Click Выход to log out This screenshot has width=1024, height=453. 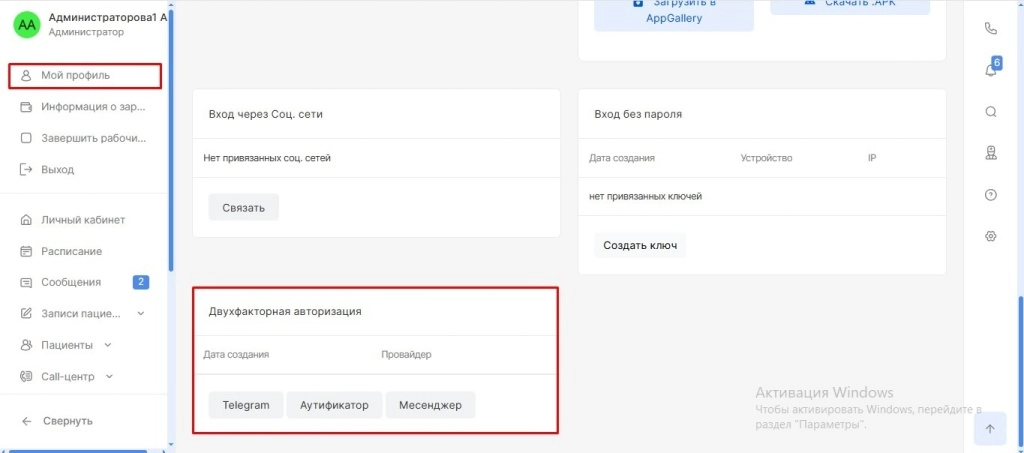pos(57,170)
